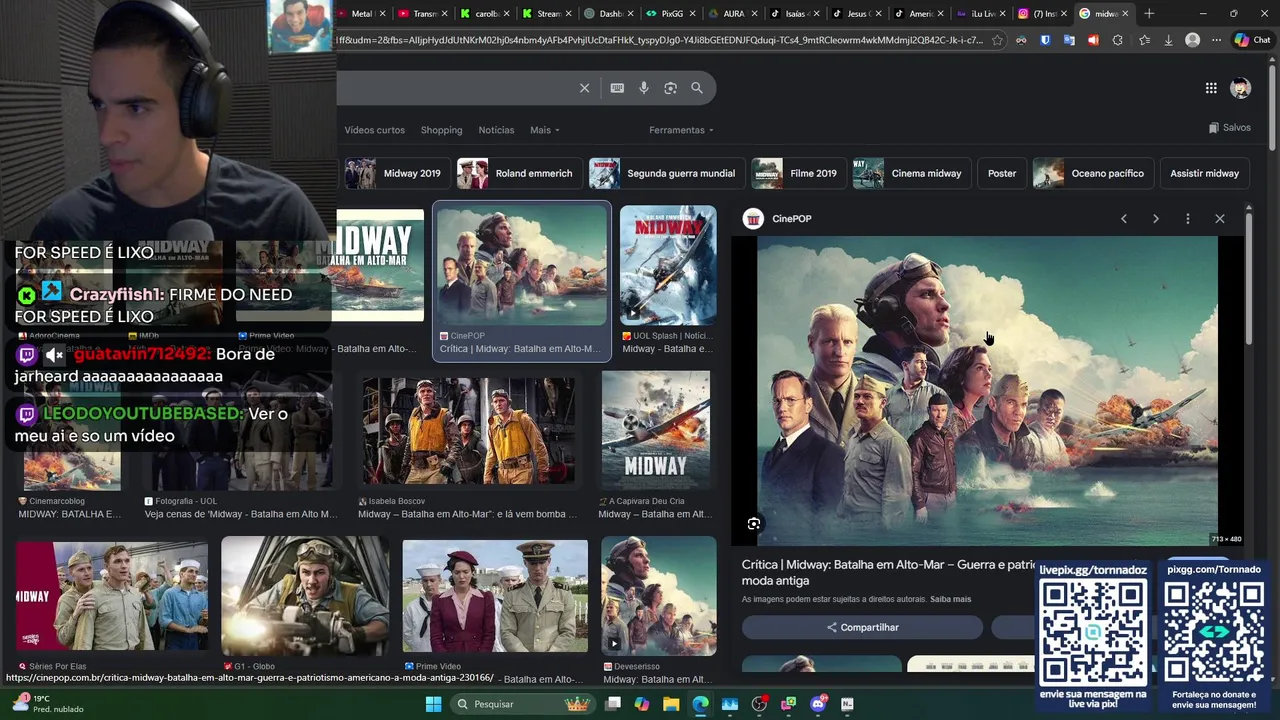The width and height of the screenshot is (1280, 720).
Task: Clear the Google search box with X
Action: coord(585,88)
